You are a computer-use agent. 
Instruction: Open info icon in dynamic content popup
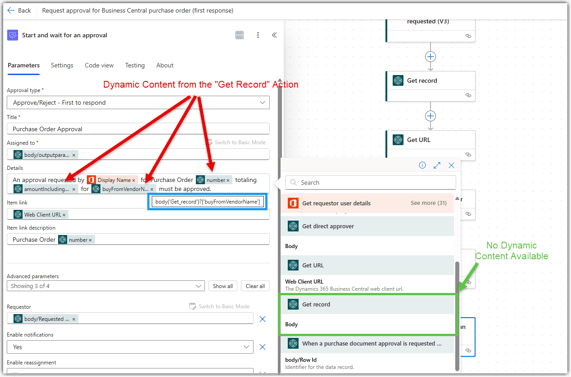click(x=422, y=165)
